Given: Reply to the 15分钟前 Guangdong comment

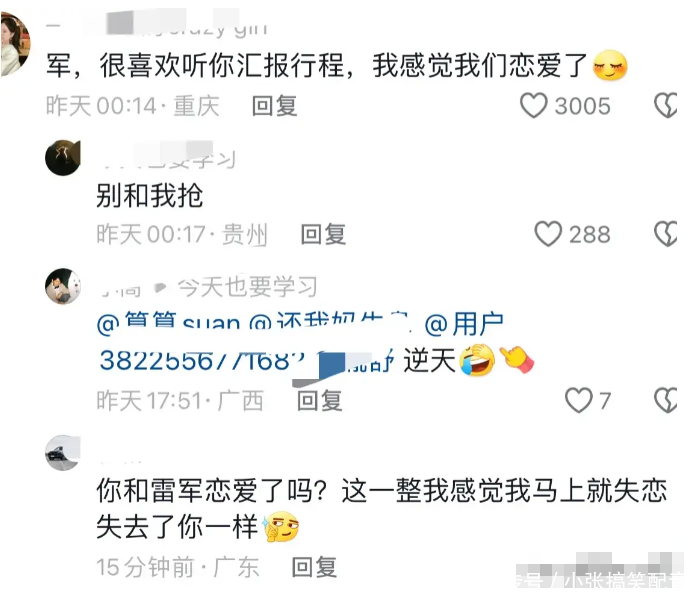Looking at the screenshot, I should click(314, 567).
